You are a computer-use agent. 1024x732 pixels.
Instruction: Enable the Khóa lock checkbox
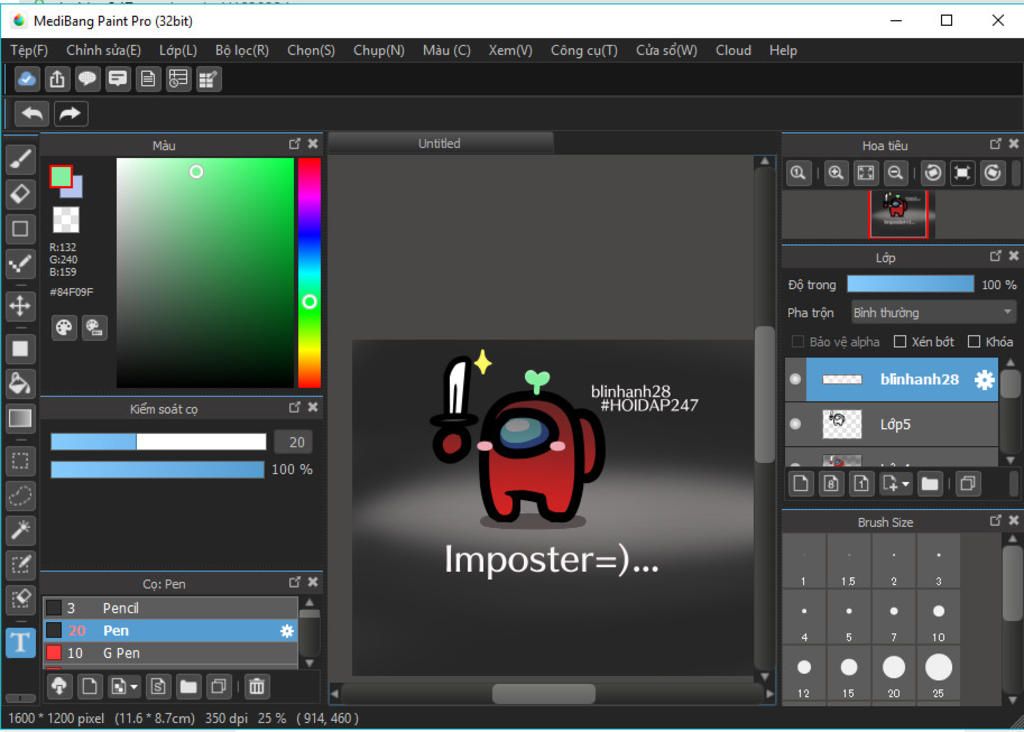pos(974,342)
